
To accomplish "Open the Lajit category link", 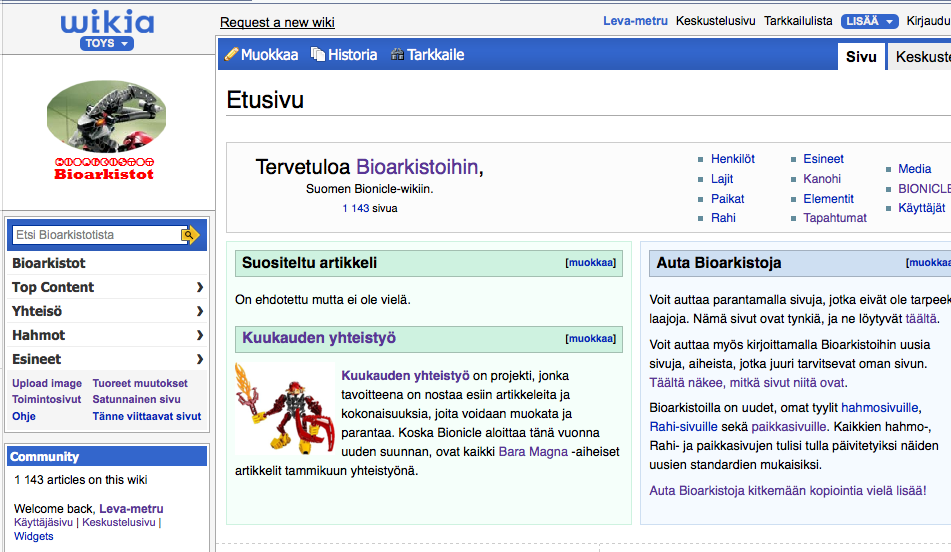I will [722, 179].
